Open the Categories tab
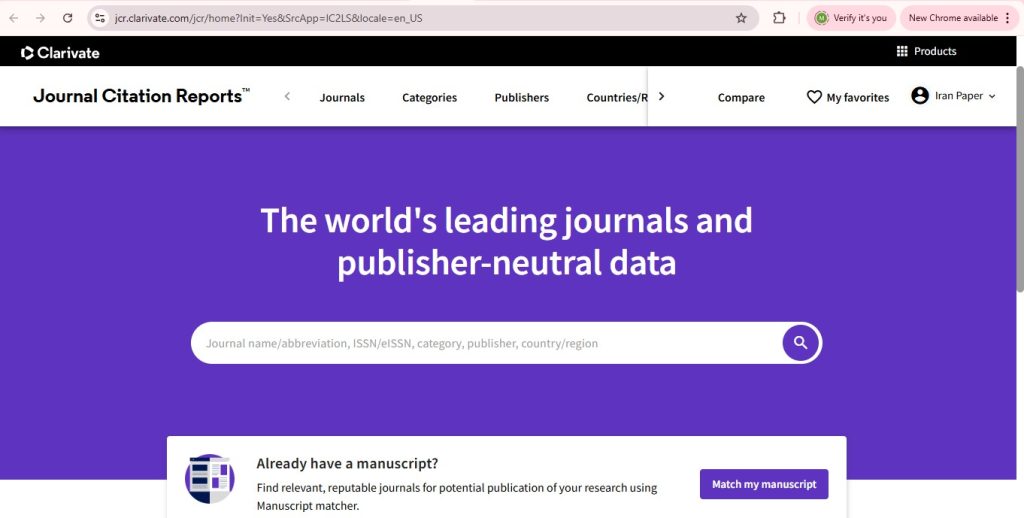The width and height of the screenshot is (1024, 518). click(430, 97)
